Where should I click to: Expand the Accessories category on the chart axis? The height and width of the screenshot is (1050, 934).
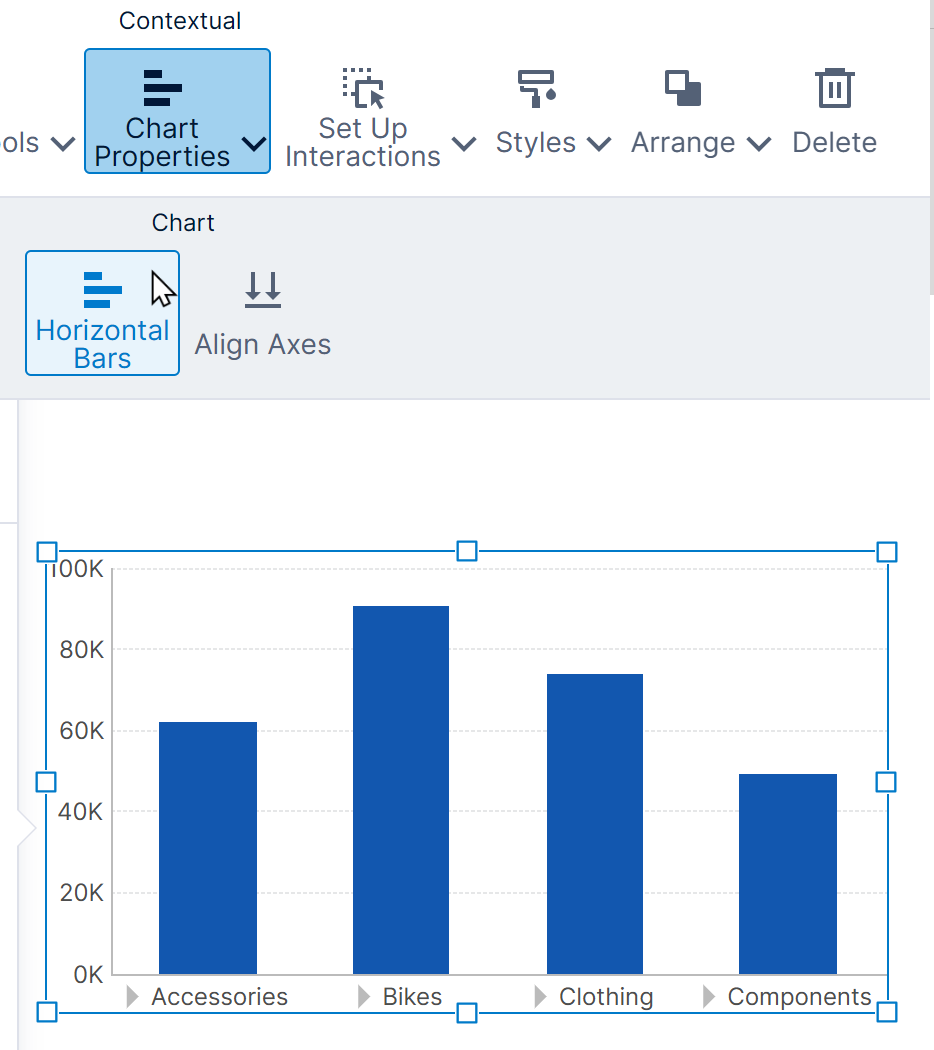point(131,996)
